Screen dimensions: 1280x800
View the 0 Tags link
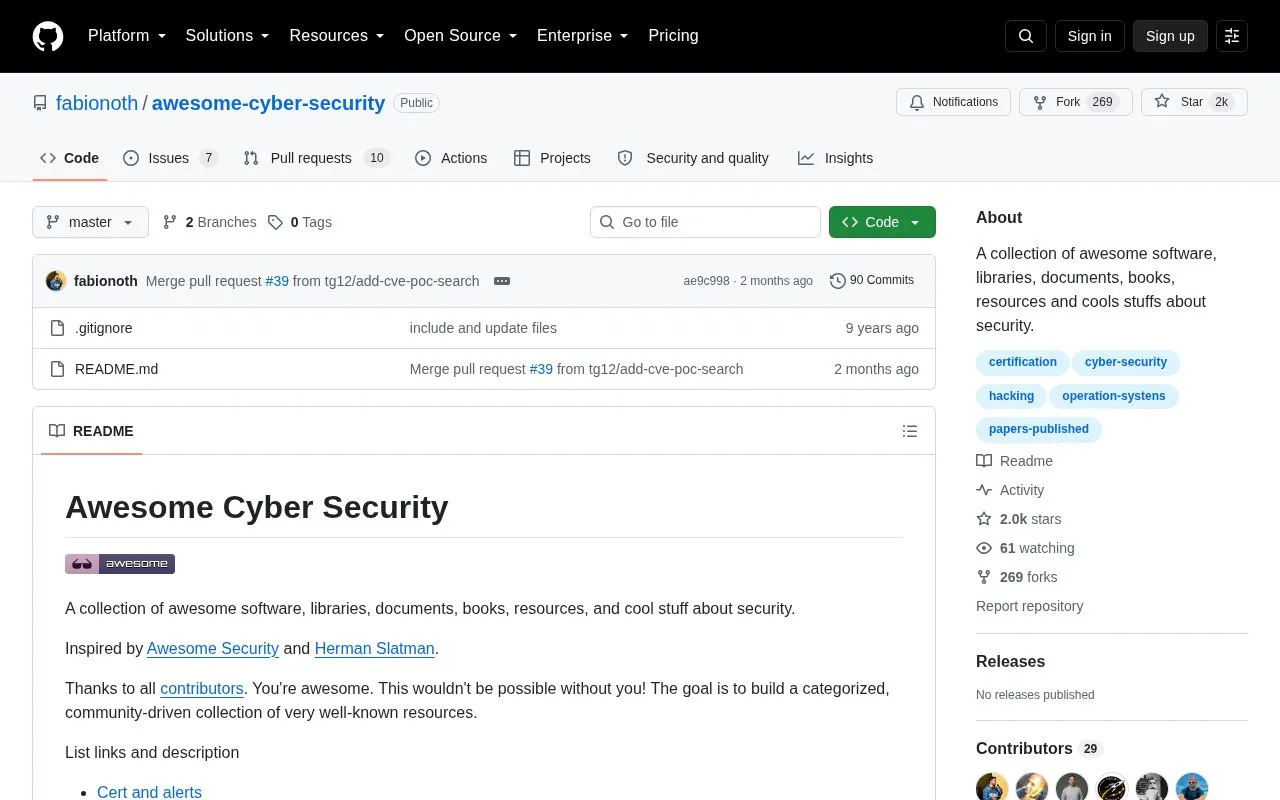tap(299, 222)
